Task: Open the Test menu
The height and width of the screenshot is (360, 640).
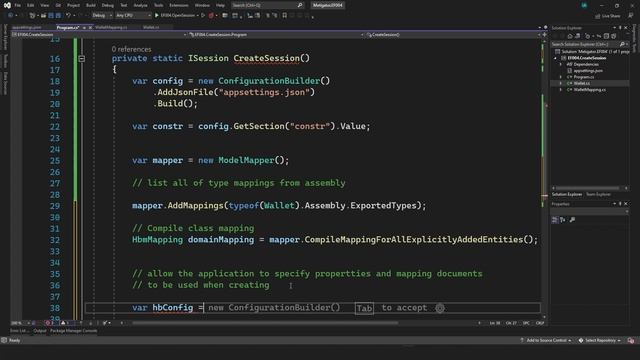Action: click(124, 5)
